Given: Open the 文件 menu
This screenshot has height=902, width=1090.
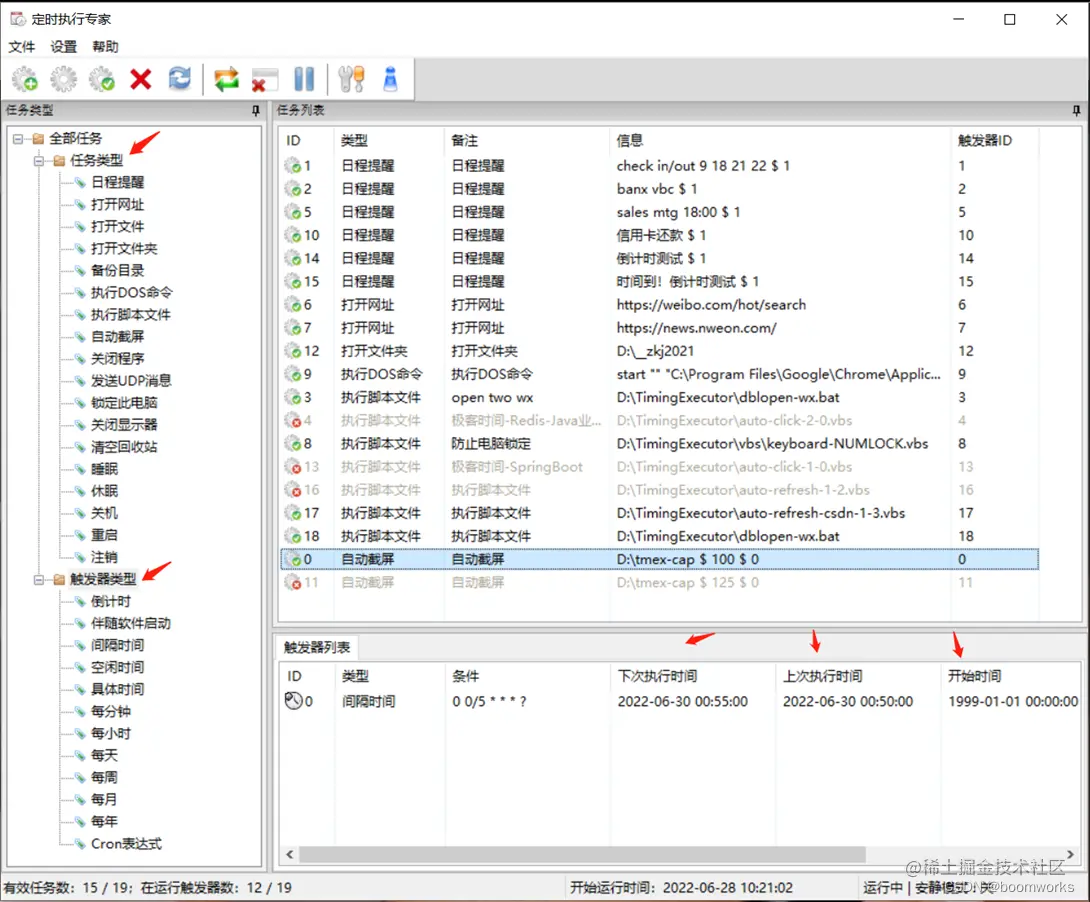Looking at the screenshot, I should [22, 47].
